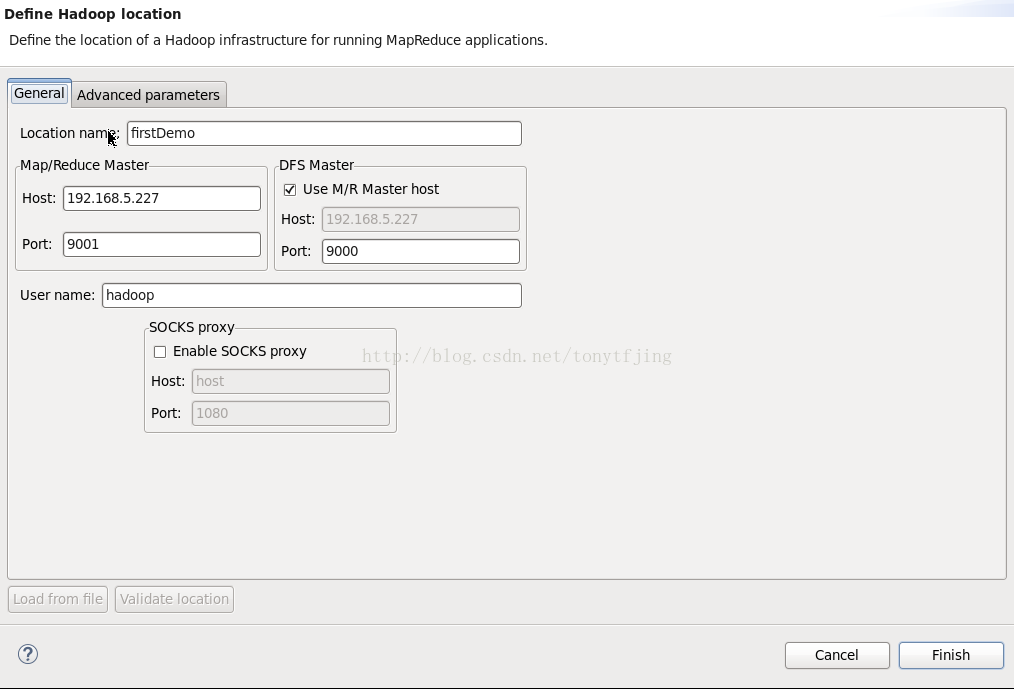Click the Define Hadoop location title
The image size is (1014, 690).
point(92,14)
